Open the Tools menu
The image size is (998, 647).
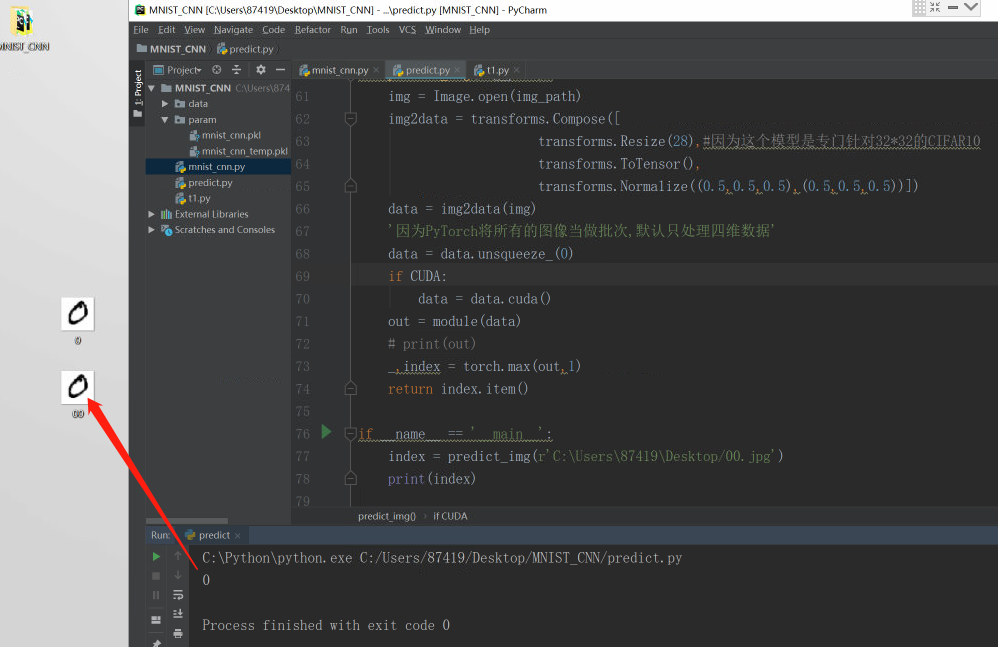point(378,30)
